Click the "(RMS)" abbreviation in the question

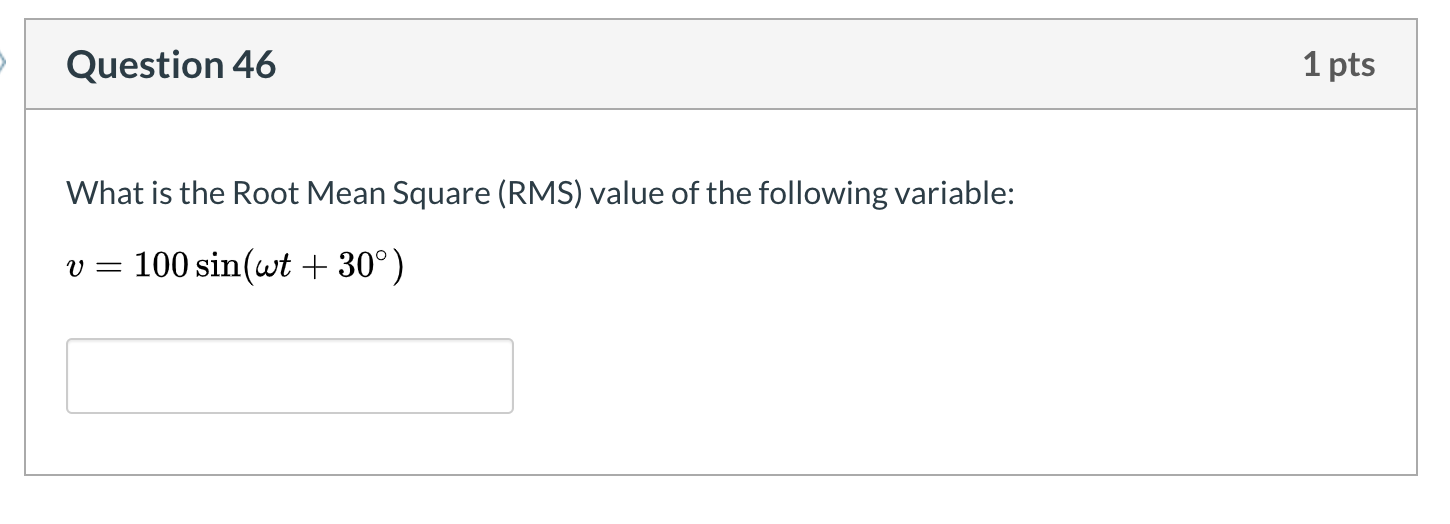coord(538,193)
